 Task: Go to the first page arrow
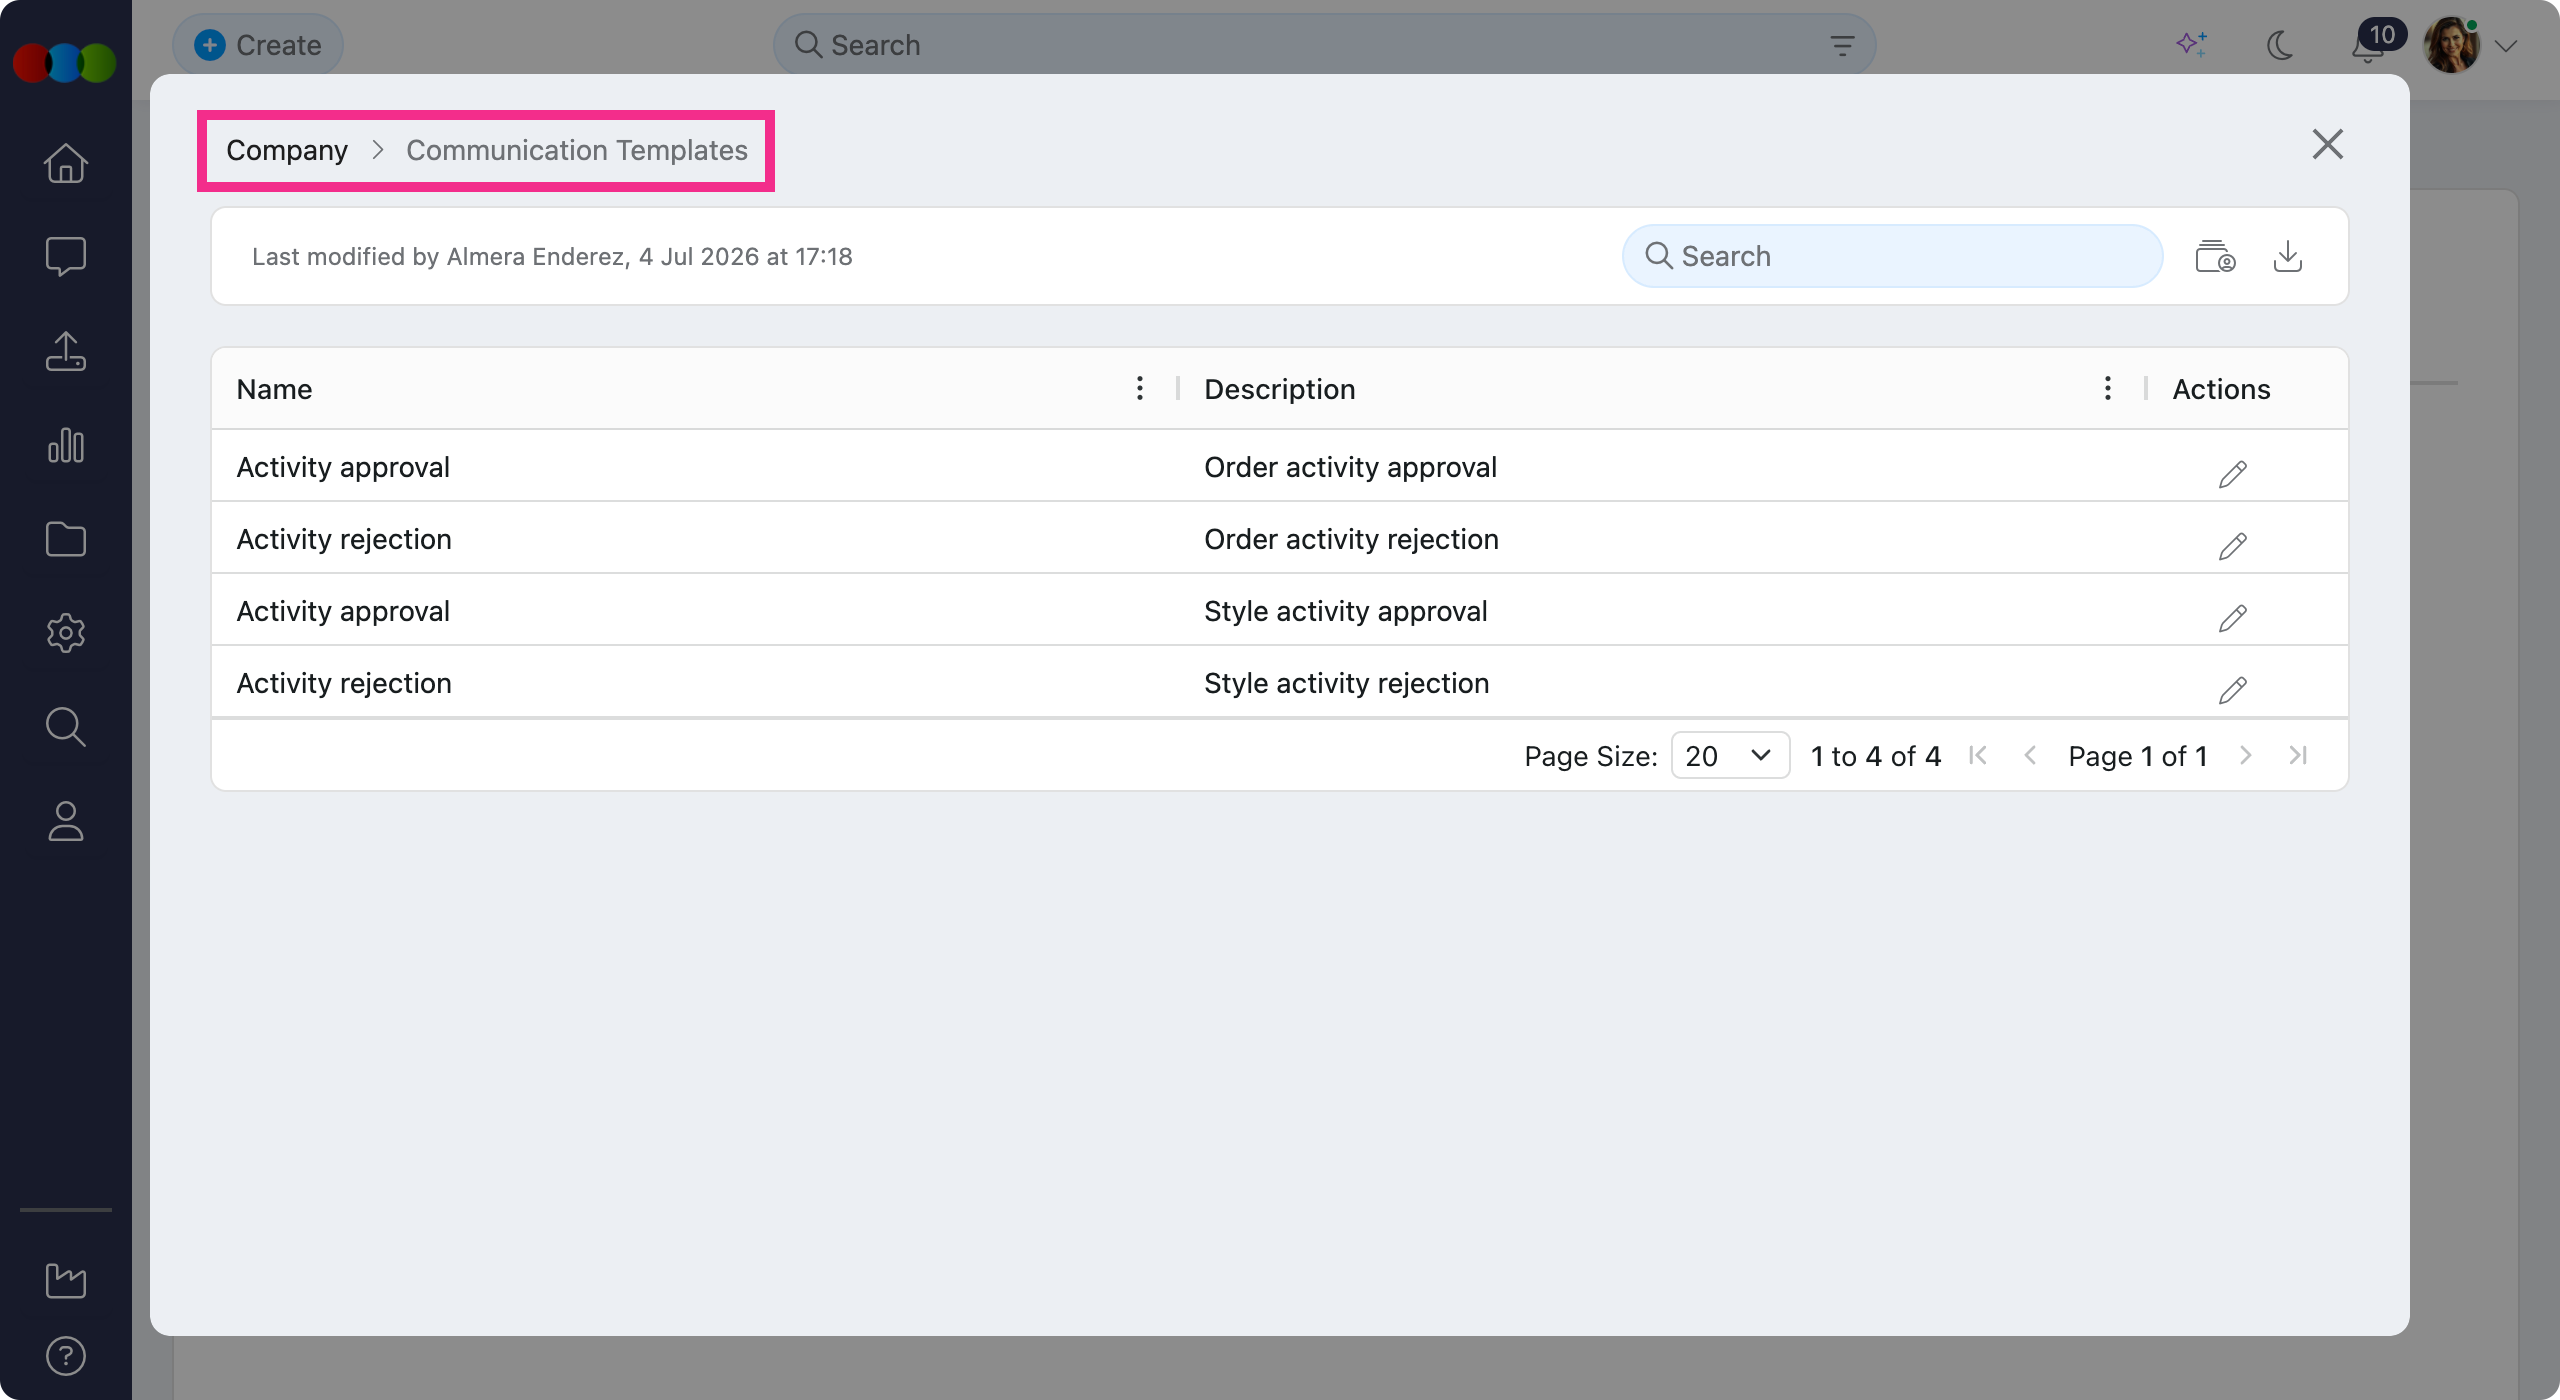tap(1978, 755)
